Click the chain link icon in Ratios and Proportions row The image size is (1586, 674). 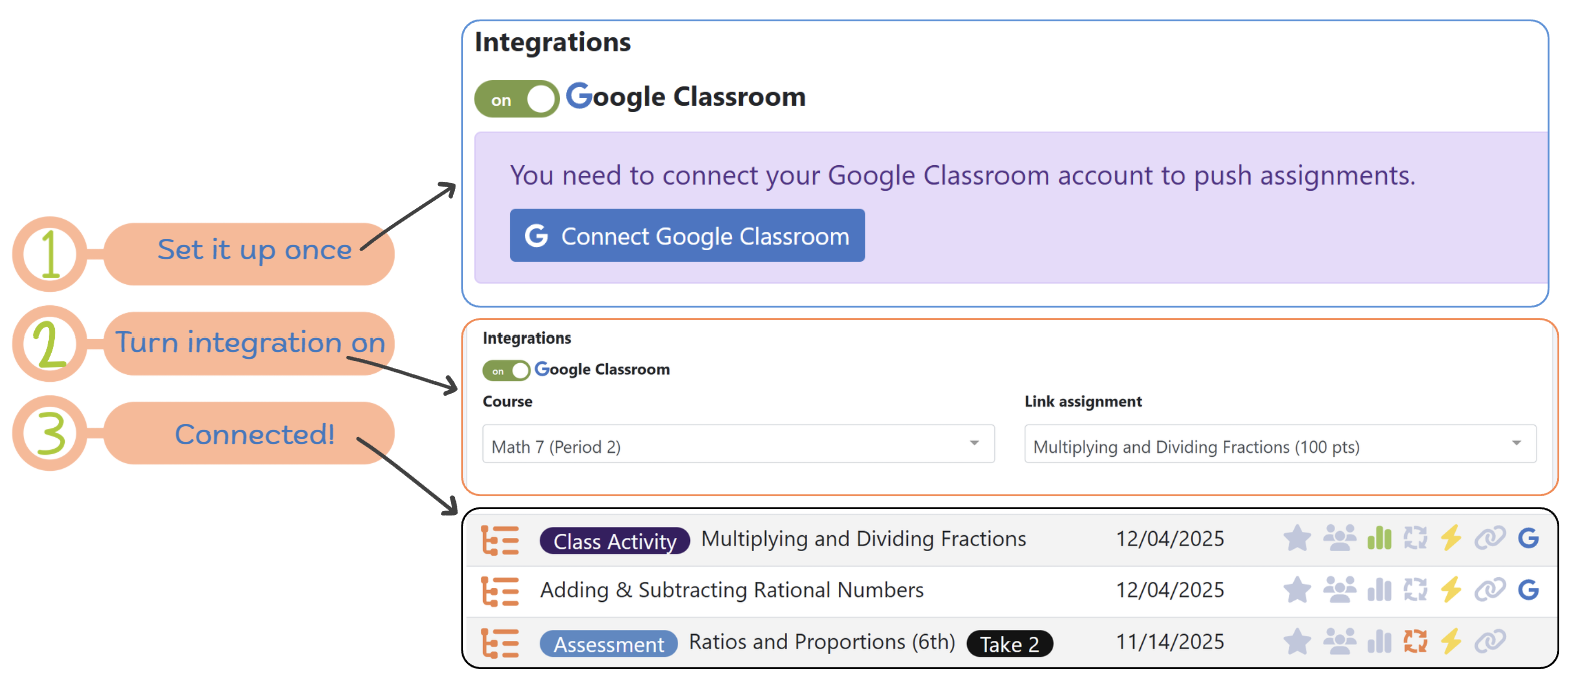(x=1490, y=641)
